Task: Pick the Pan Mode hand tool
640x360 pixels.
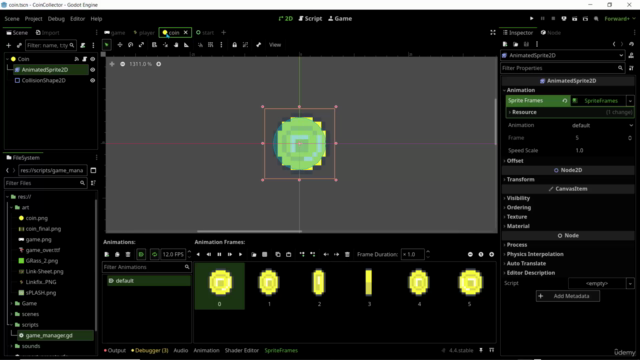Action: pos(176,45)
